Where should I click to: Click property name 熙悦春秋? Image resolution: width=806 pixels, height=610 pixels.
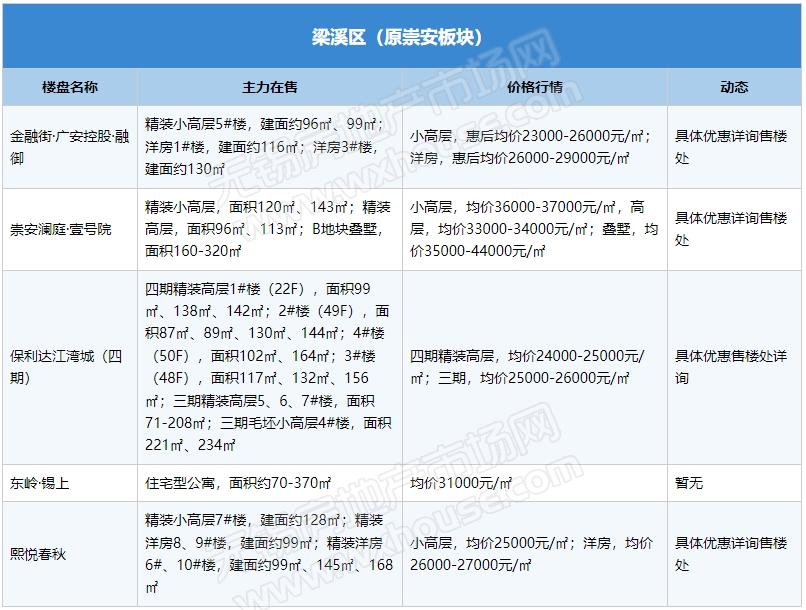click(38, 554)
